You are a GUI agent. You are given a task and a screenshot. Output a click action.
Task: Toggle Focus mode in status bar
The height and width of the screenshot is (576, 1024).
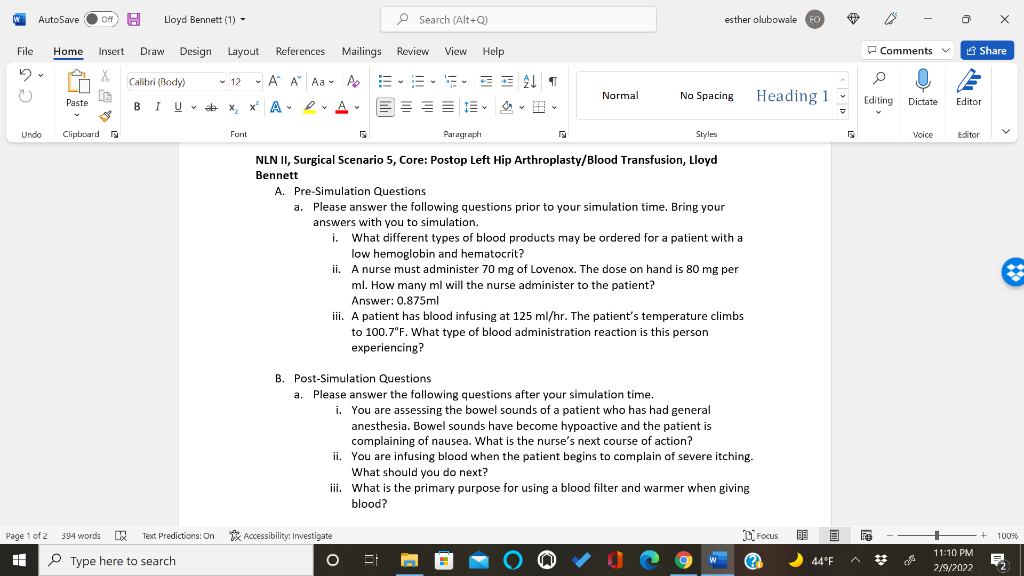(x=761, y=536)
